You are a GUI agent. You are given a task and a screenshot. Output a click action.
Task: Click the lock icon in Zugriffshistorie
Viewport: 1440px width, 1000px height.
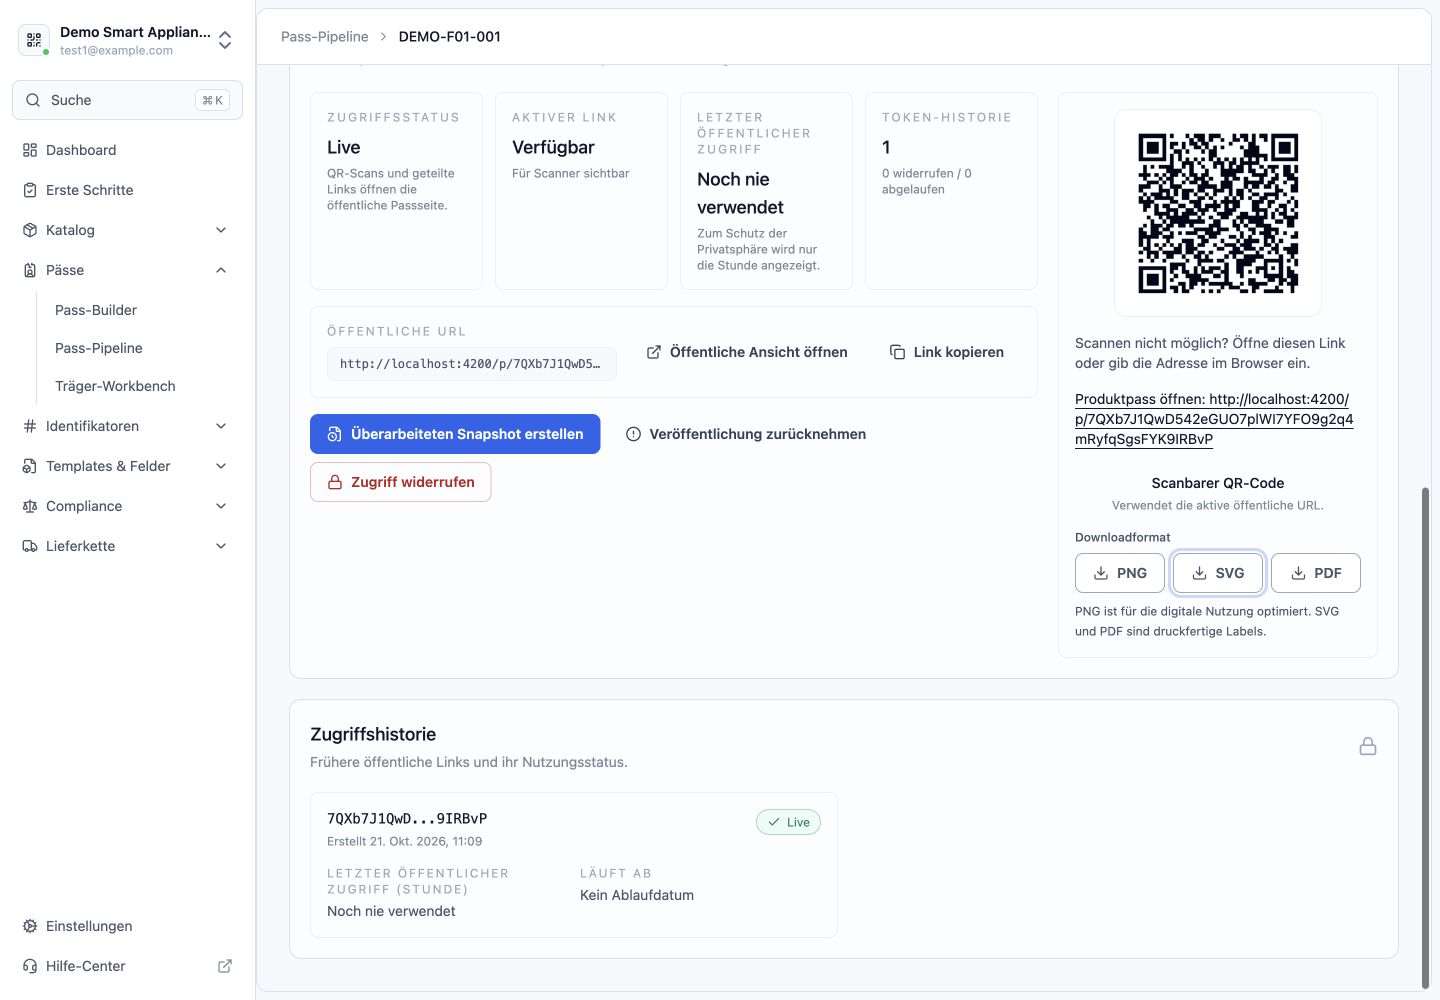click(x=1368, y=746)
